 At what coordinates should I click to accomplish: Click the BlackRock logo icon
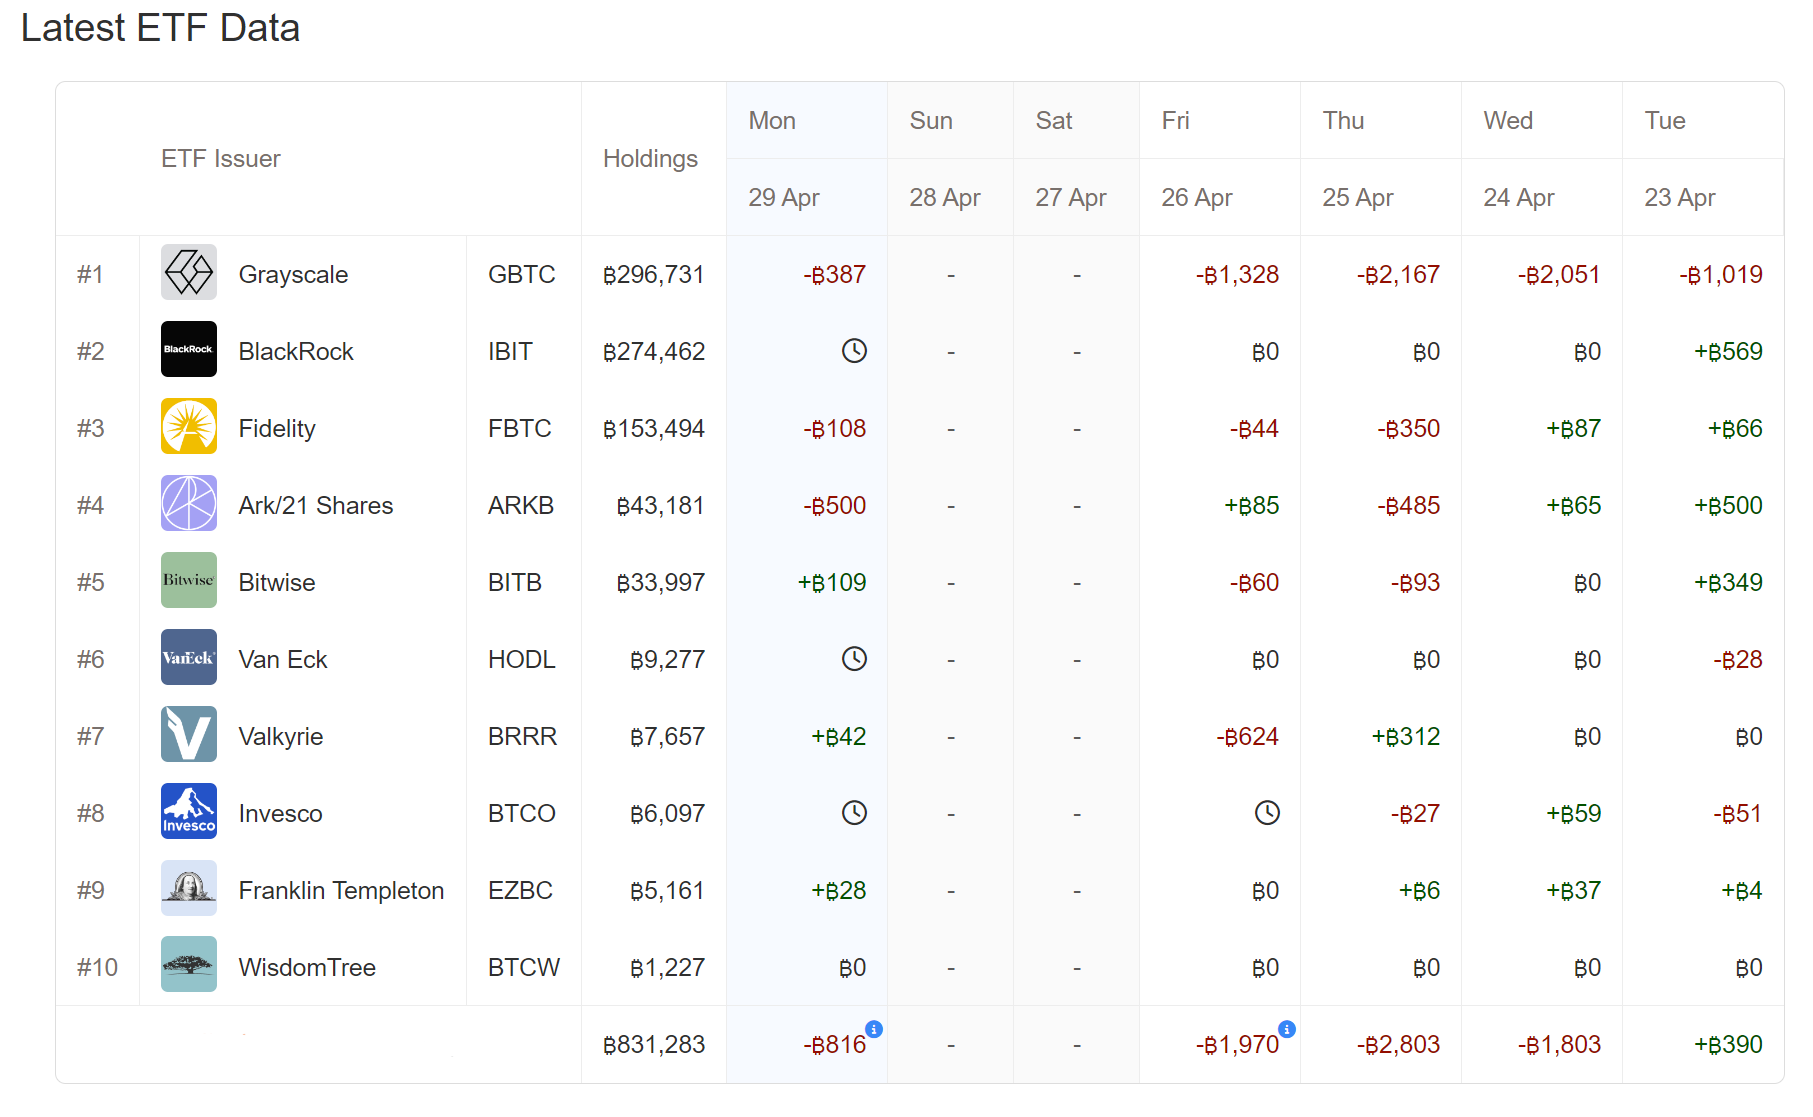[188, 350]
